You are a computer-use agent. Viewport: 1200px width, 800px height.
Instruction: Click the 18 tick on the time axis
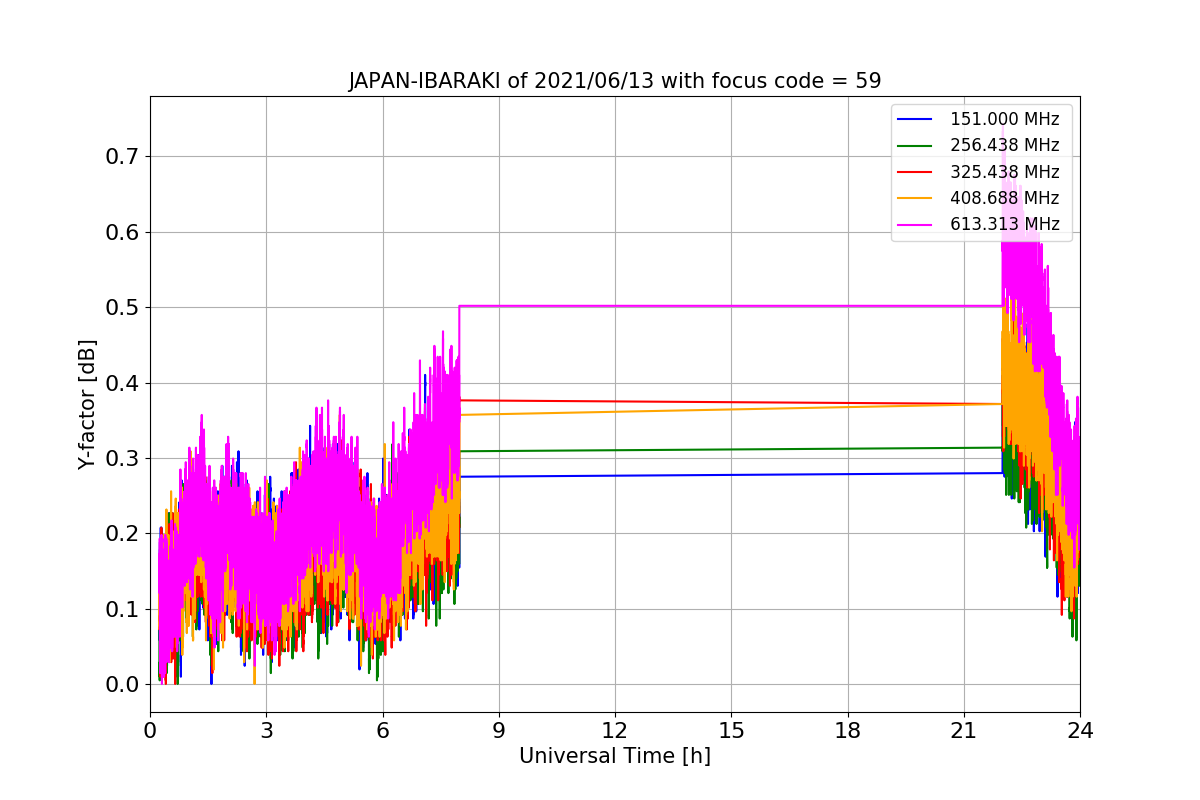pyautogui.click(x=847, y=730)
